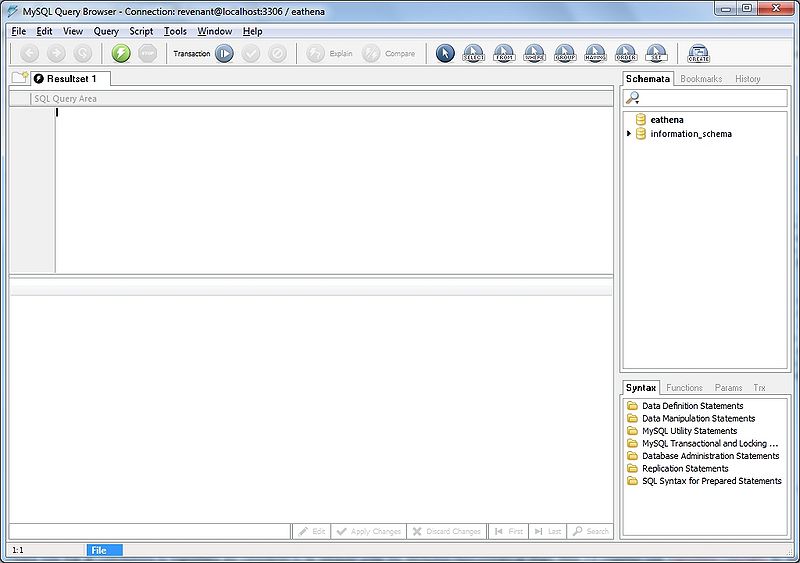Switch to the History tab
800x563 pixels.
pyautogui.click(x=747, y=79)
